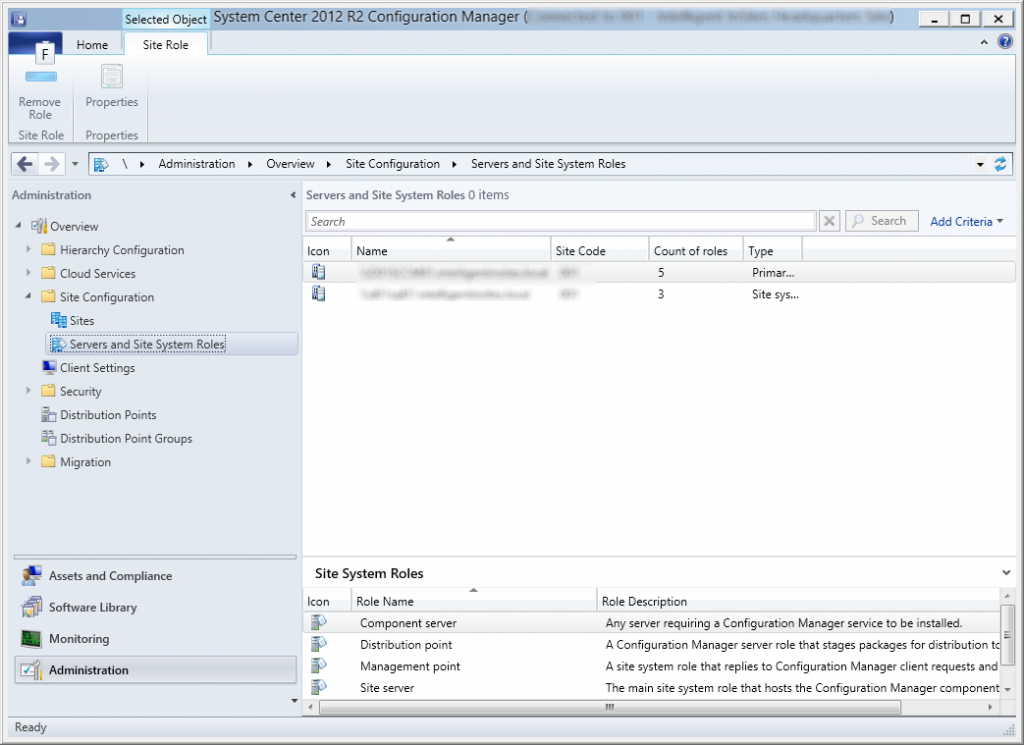Collapse the ribbon with the chevron
This screenshot has width=1024, height=745.
point(983,41)
